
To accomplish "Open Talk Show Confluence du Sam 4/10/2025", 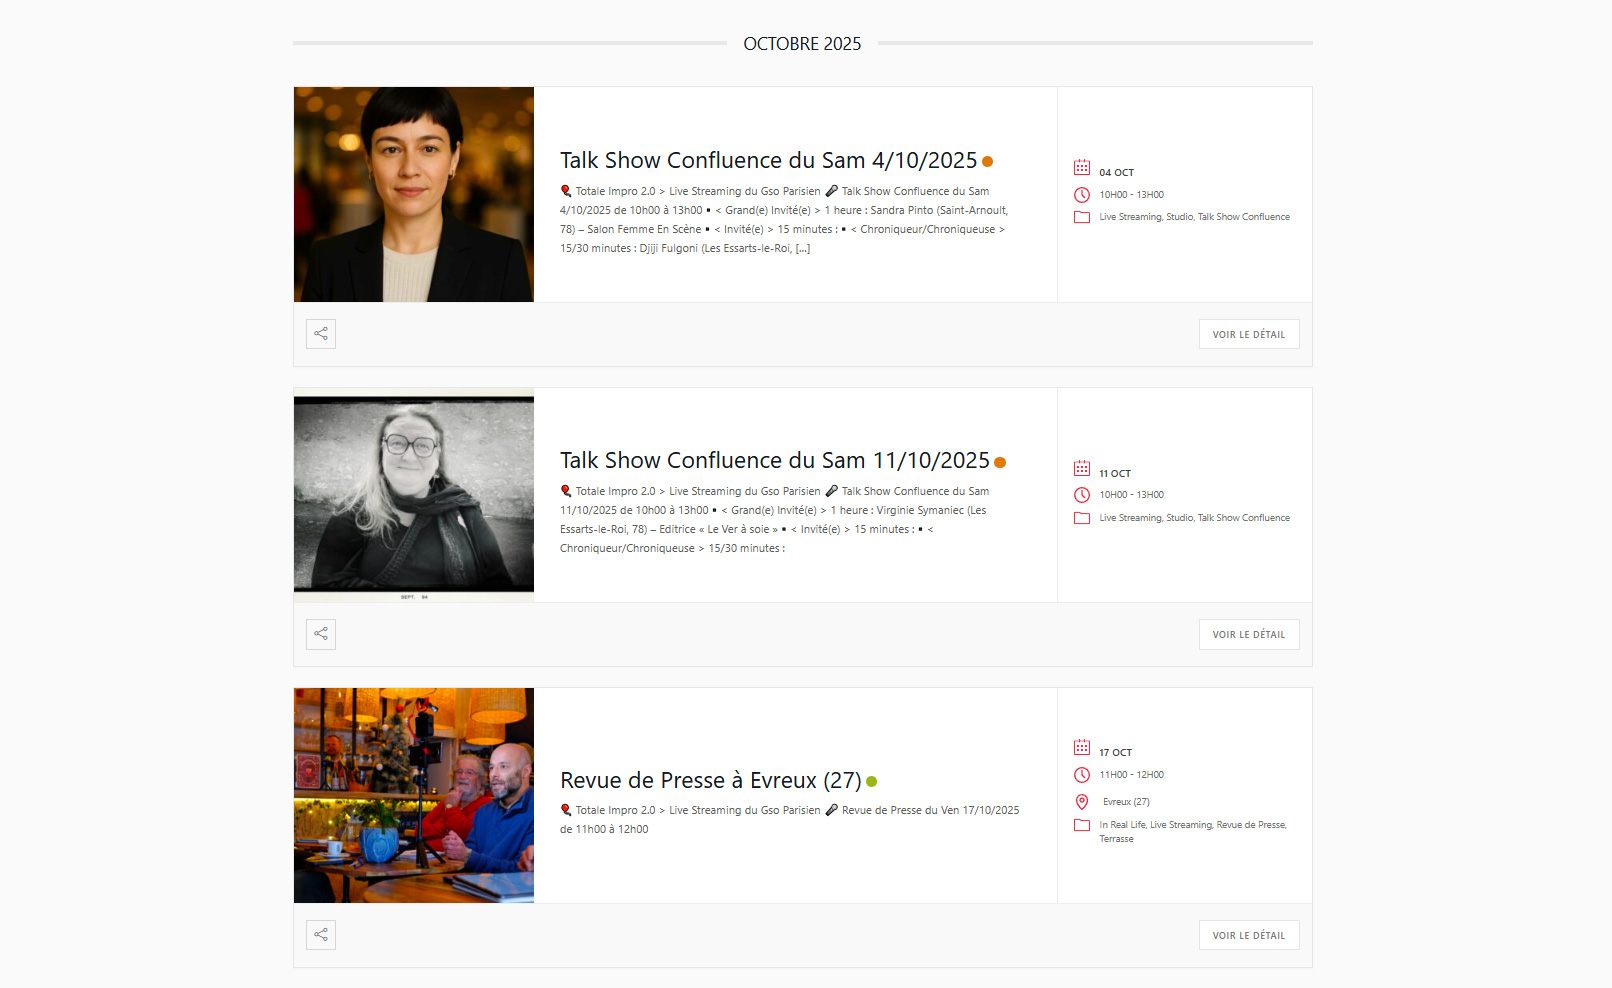I will (768, 160).
